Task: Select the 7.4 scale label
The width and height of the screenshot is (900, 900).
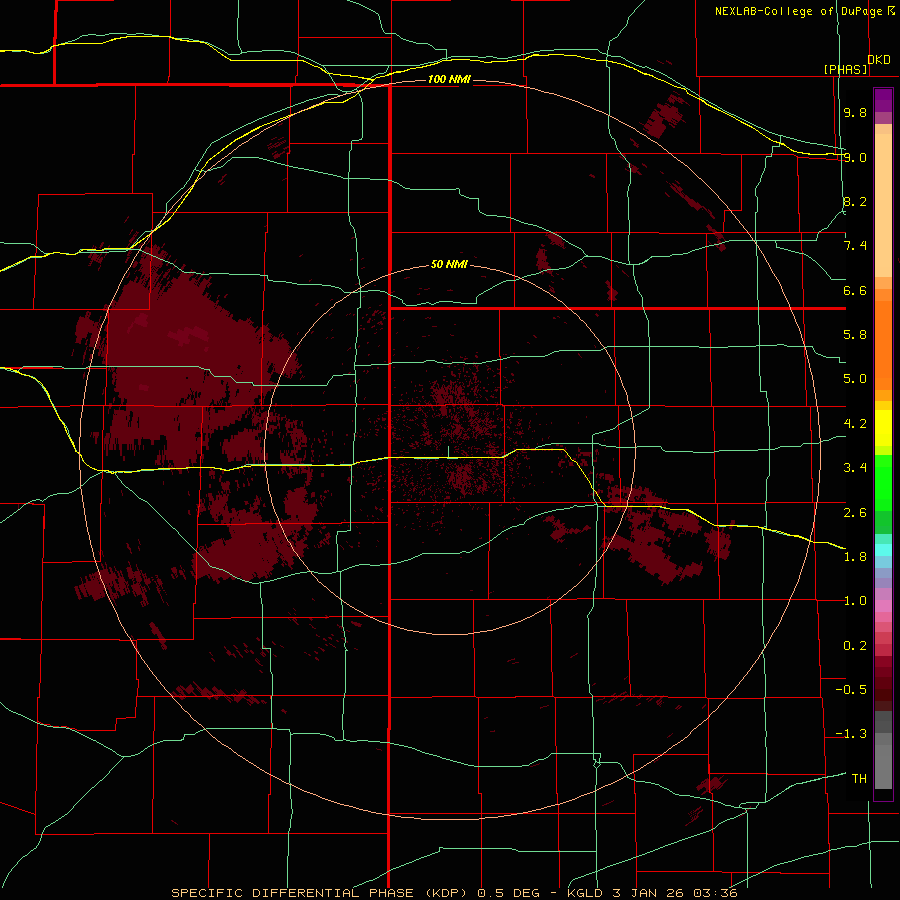Action: click(x=855, y=246)
